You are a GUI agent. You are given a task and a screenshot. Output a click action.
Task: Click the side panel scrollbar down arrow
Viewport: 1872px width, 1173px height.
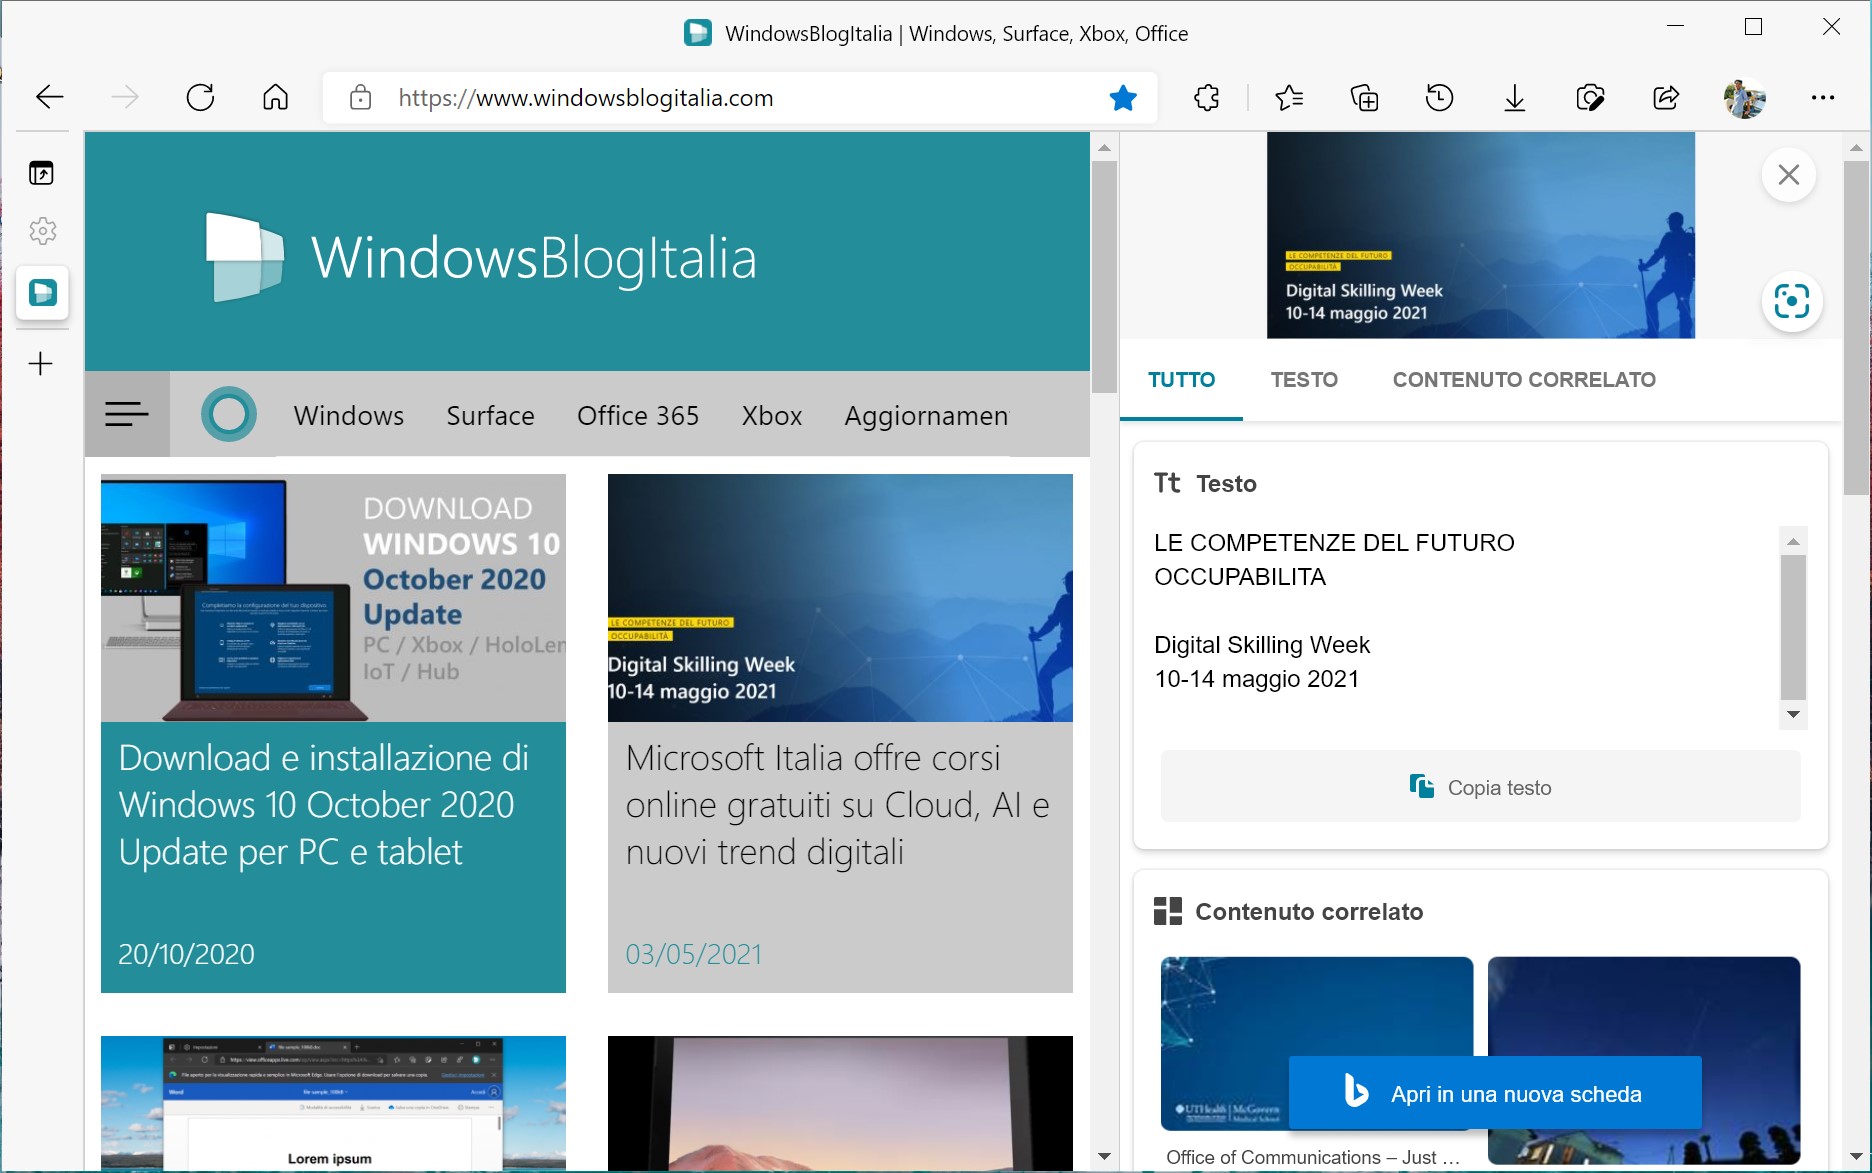click(x=1856, y=1156)
